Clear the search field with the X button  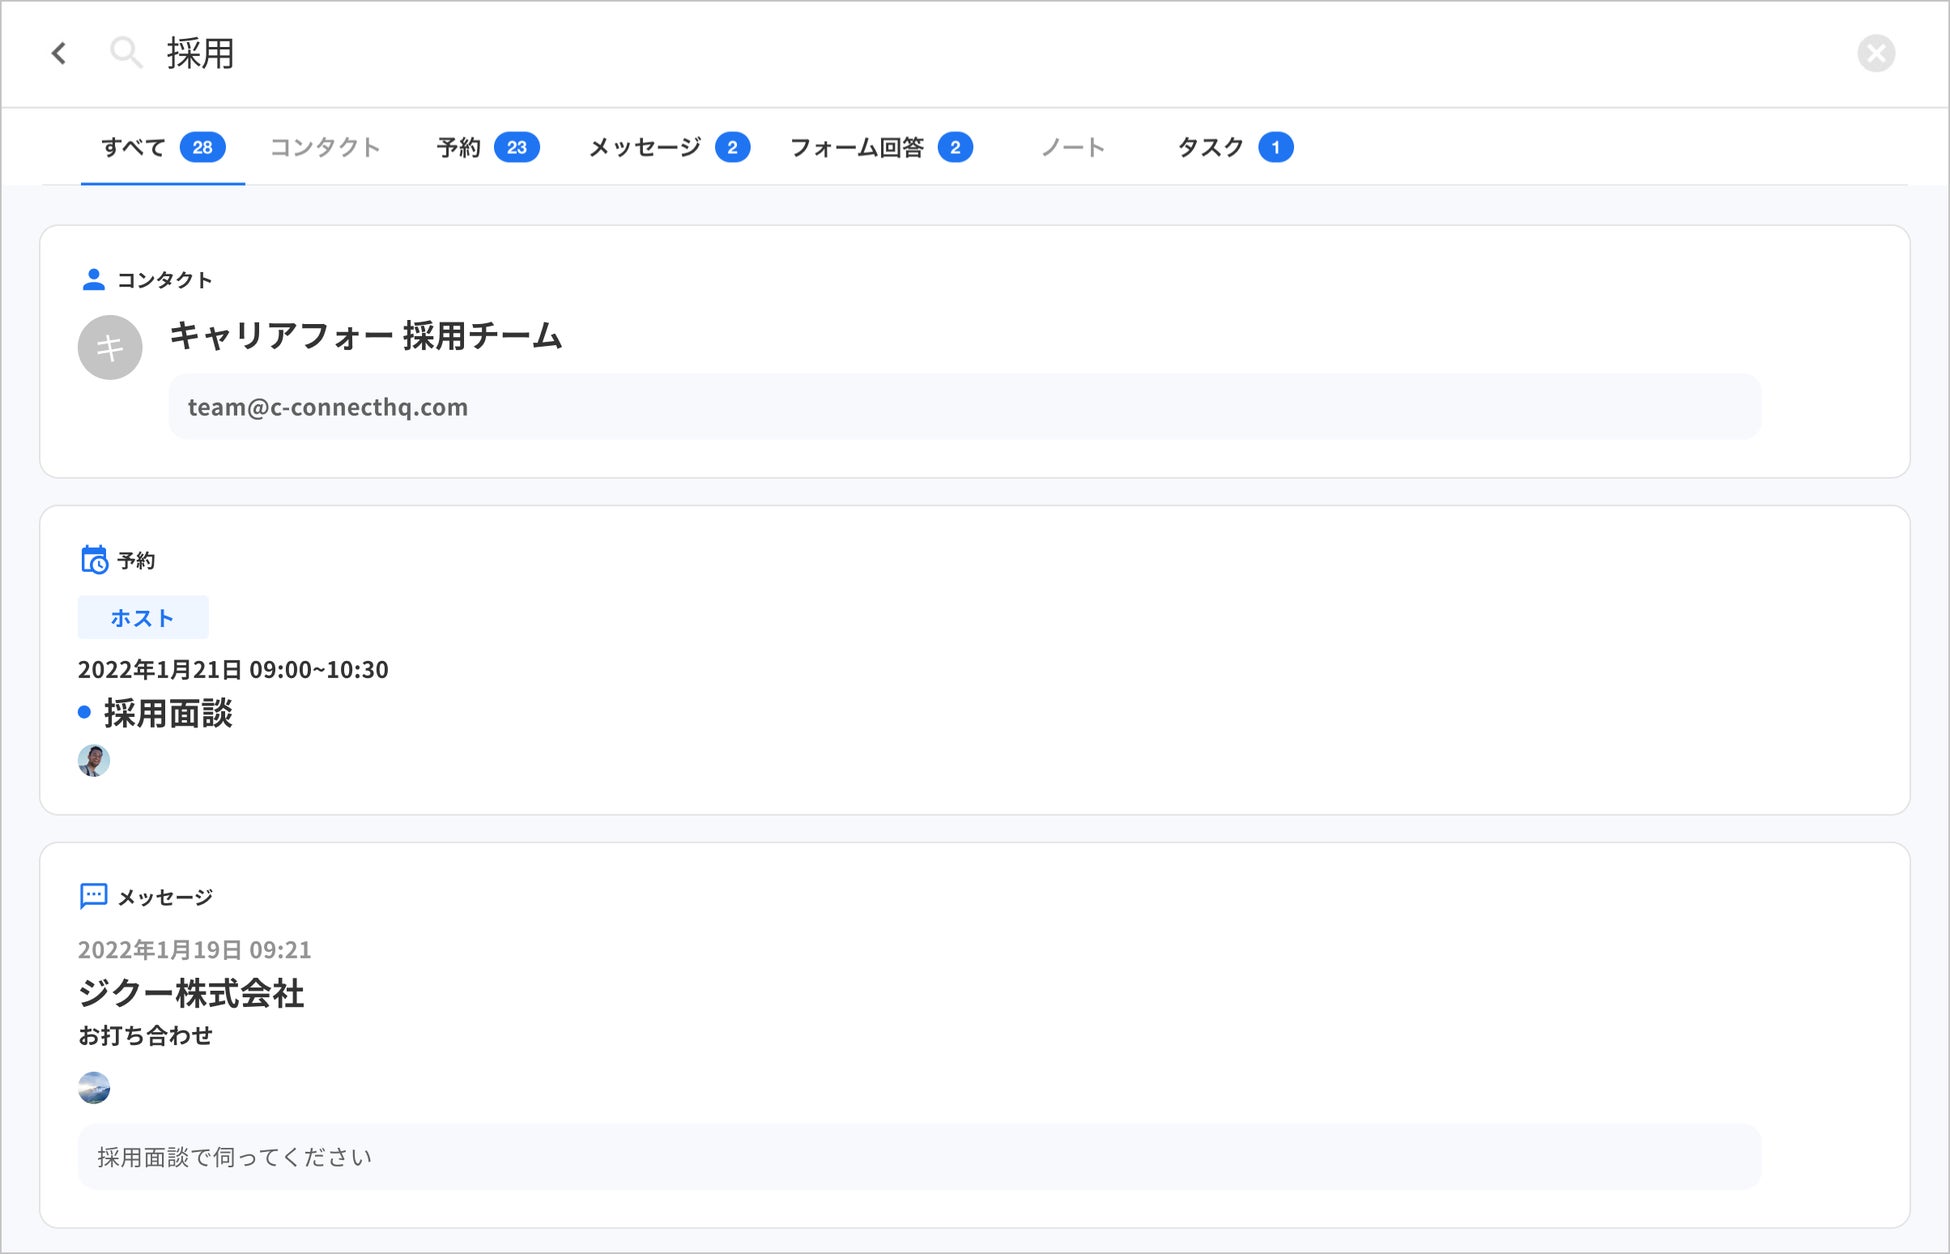[x=1877, y=53]
